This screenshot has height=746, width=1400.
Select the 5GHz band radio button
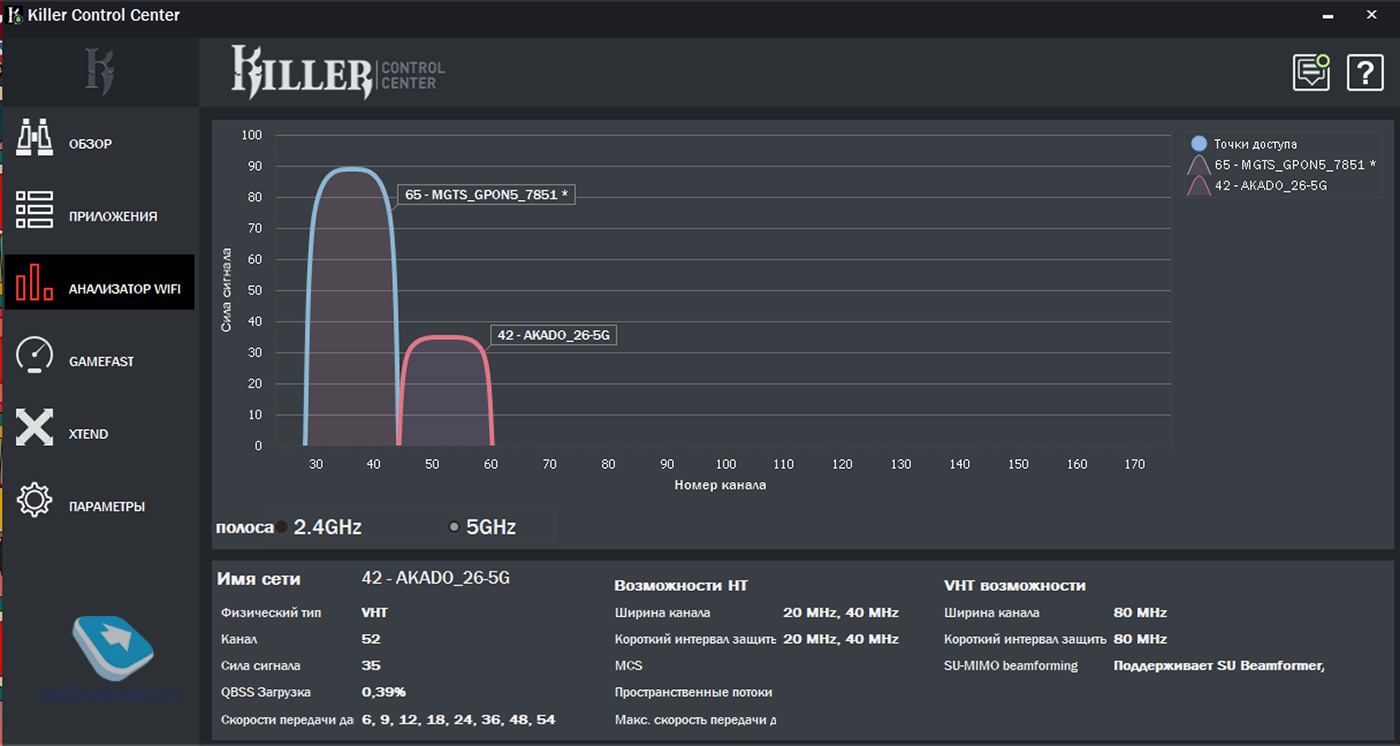coord(454,527)
